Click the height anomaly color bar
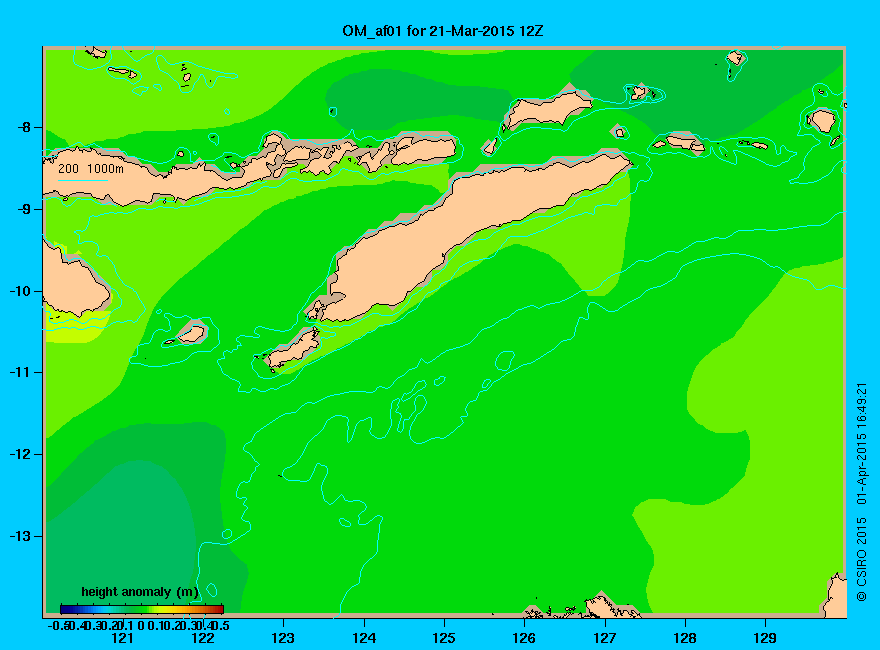Image resolution: width=880 pixels, height=650 pixels. [x=142, y=609]
